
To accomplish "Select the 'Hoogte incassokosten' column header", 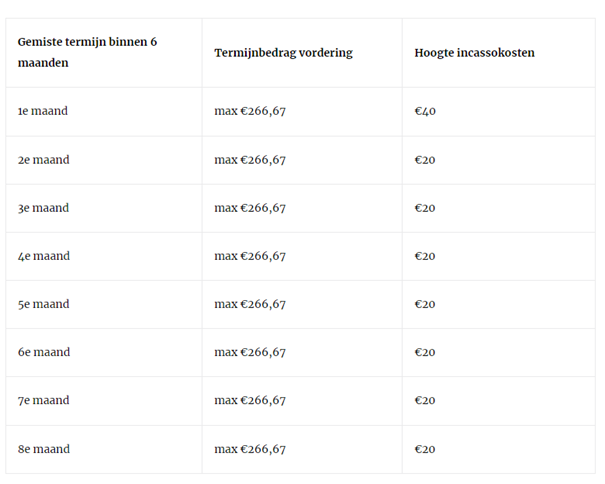I will [x=475, y=52].
